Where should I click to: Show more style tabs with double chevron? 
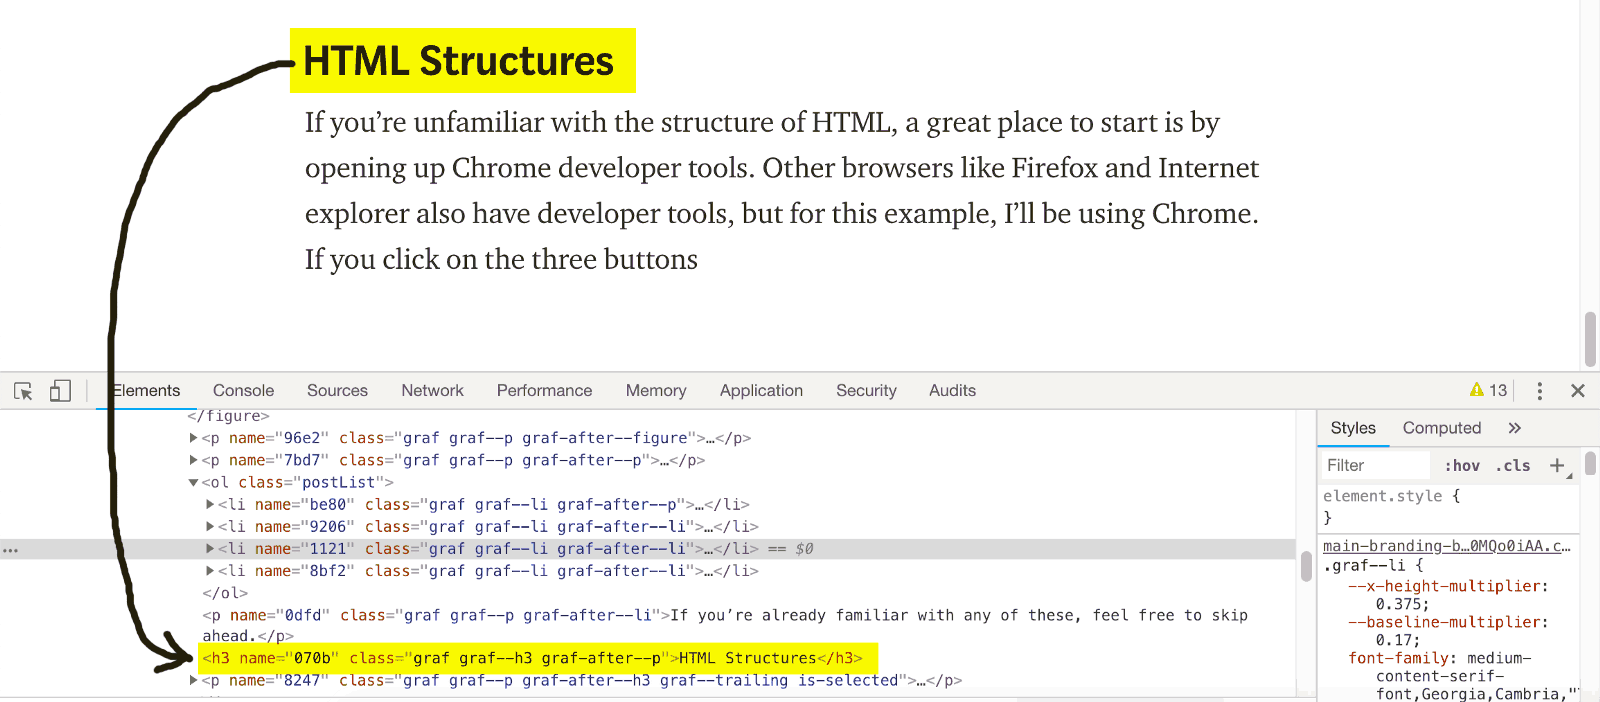point(1514,428)
